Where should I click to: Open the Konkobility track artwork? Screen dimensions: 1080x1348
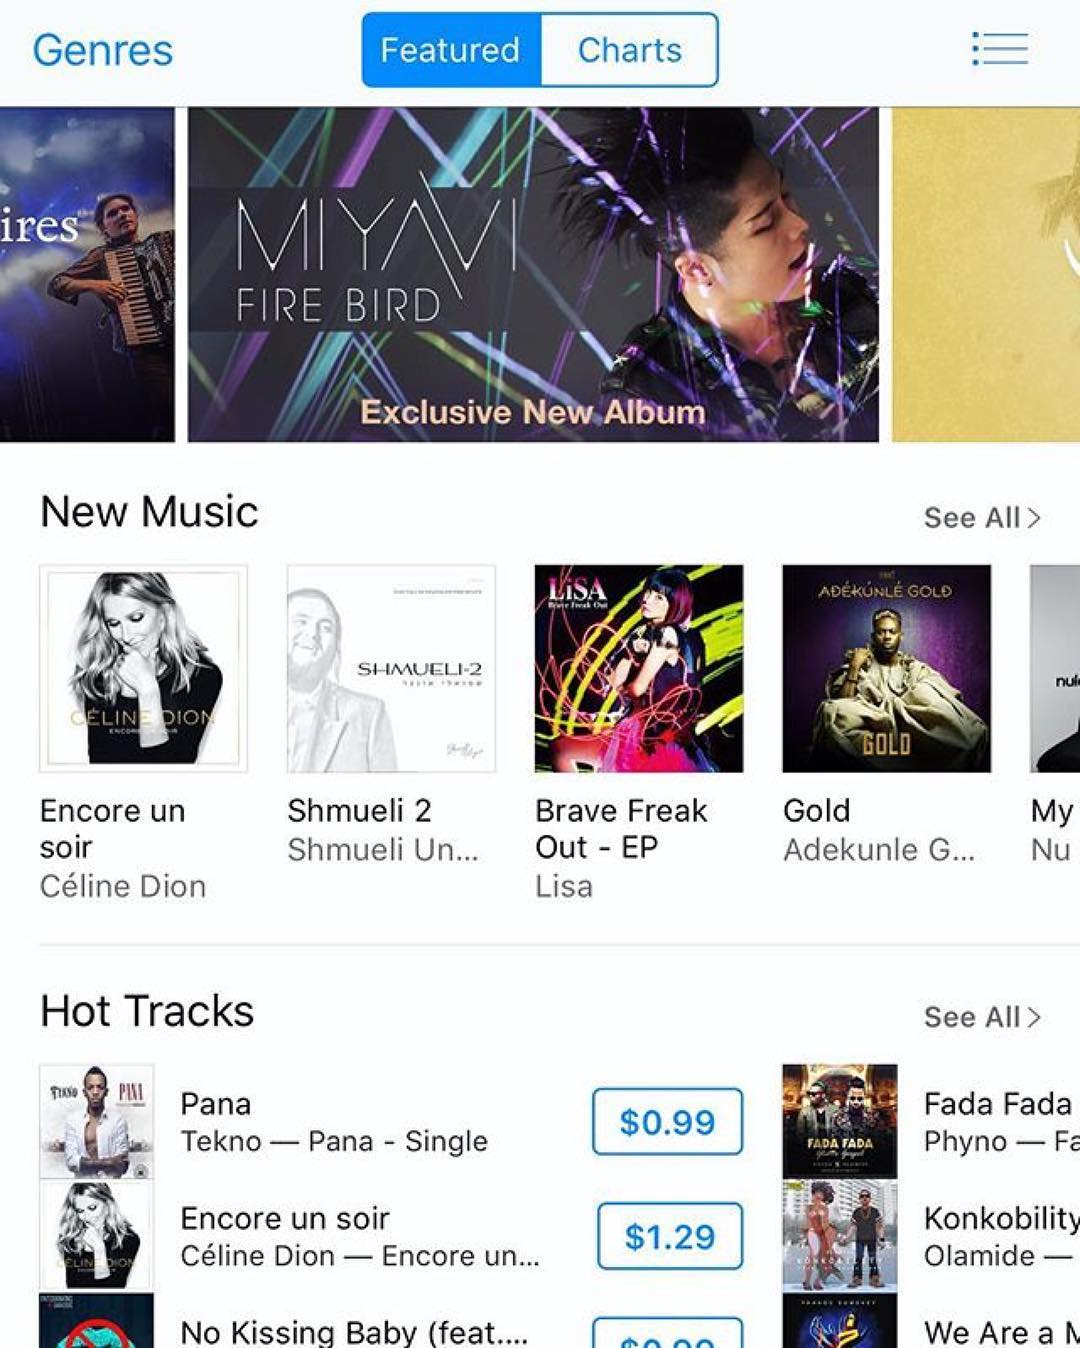(840, 1236)
